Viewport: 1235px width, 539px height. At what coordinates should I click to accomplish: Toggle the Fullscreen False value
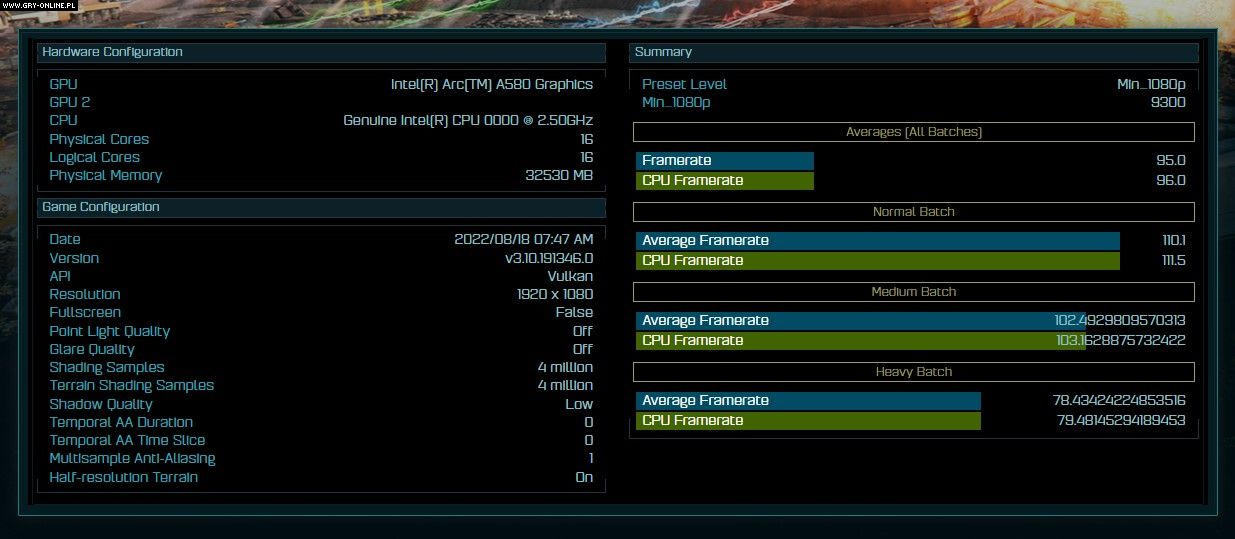point(574,313)
